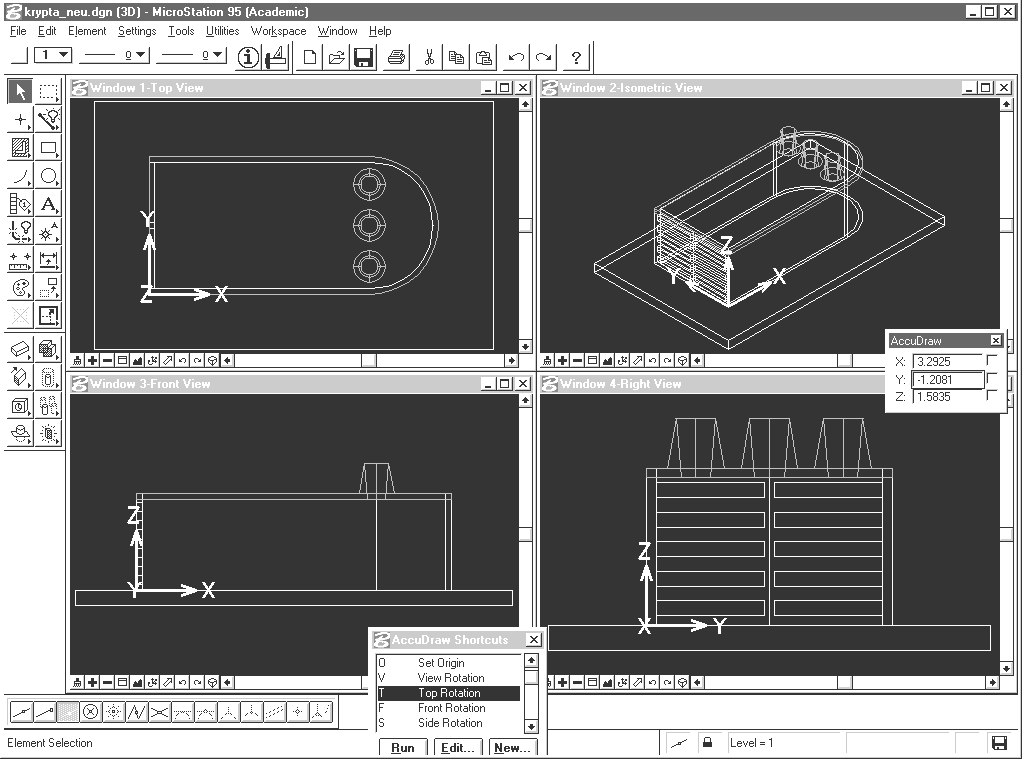Select the Place Arc tool
Image resolution: width=1022 pixels, height=759 pixels.
click(20, 176)
